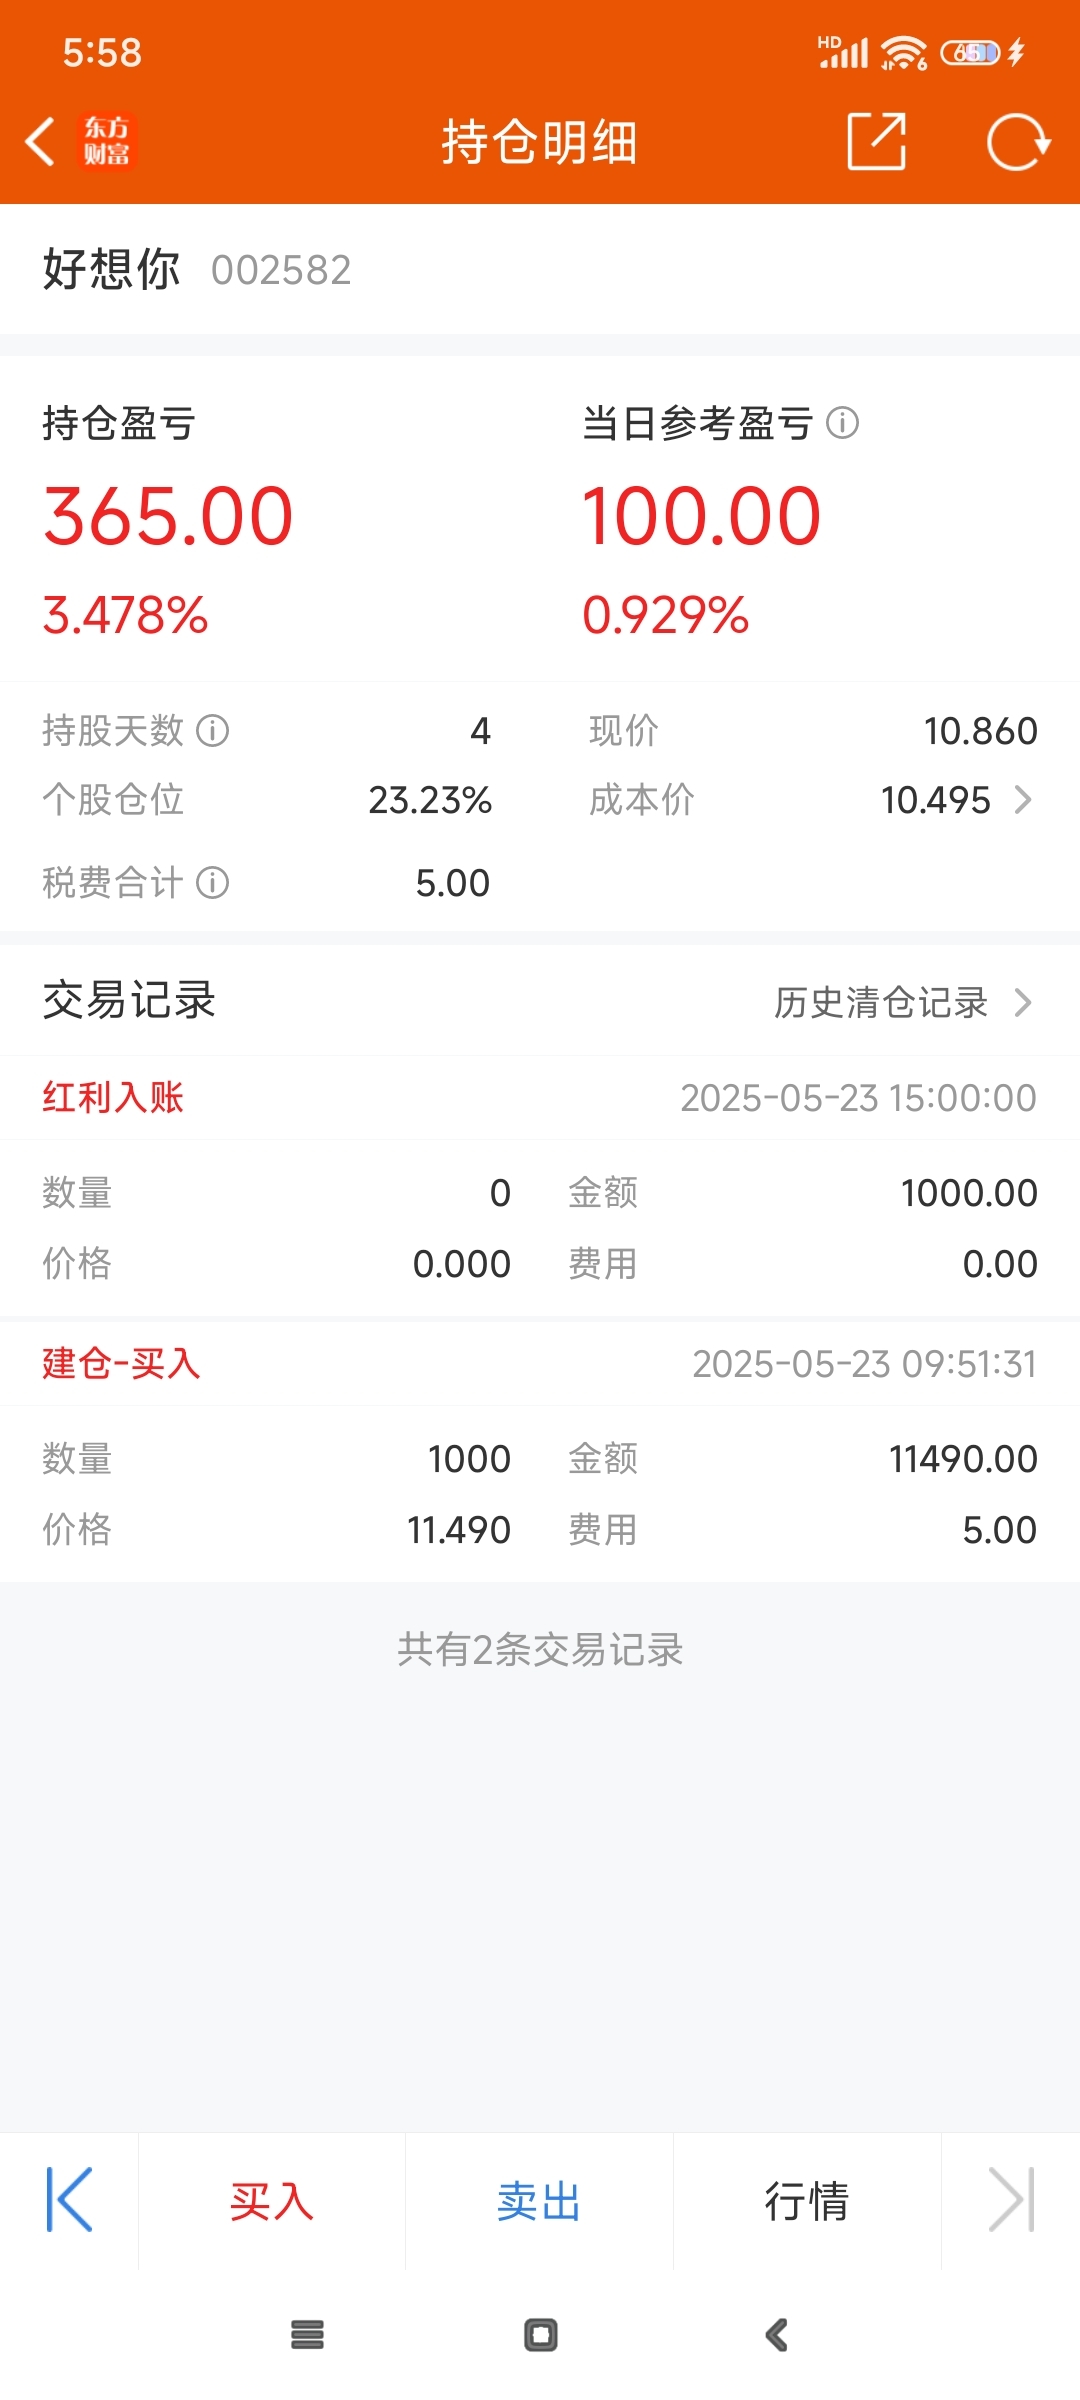
Task: Select the 红利入账 record entry
Action: coord(540,1188)
